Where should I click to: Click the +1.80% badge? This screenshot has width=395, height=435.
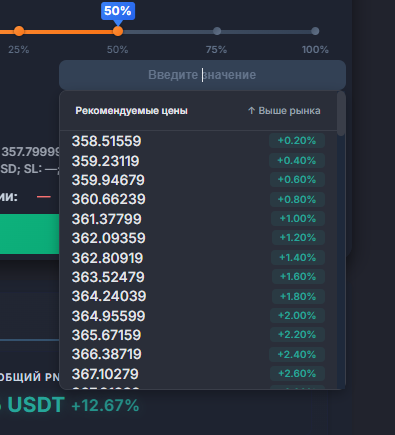pos(298,296)
